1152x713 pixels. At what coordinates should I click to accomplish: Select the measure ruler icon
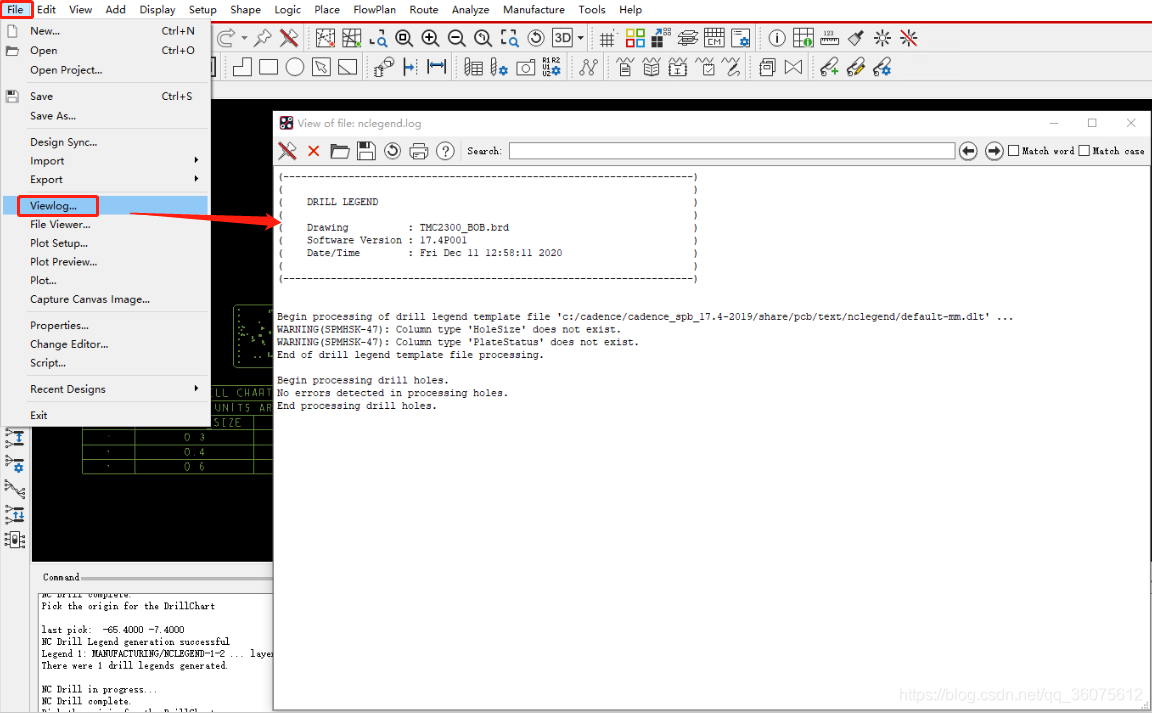tap(829, 38)
